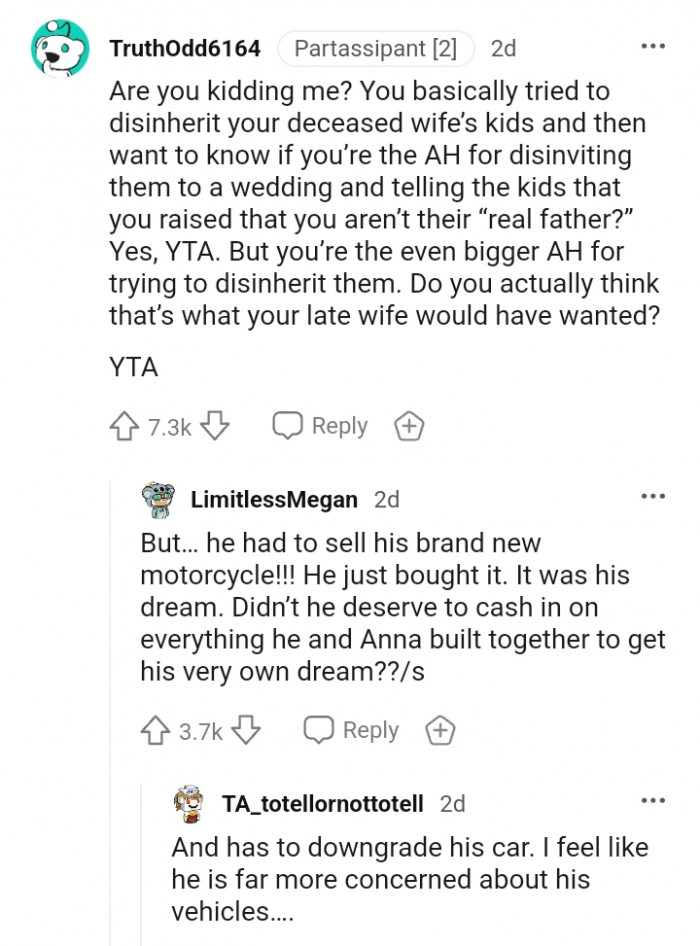Open more options for TruthOdd6164's comment
This screenshot has height=946, width=700.
pyautogui.click(x=652, y=47)
